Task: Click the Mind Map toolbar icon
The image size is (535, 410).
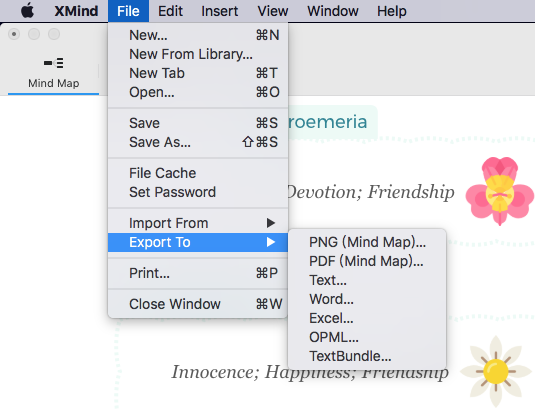Action: [x=54, y=63]
